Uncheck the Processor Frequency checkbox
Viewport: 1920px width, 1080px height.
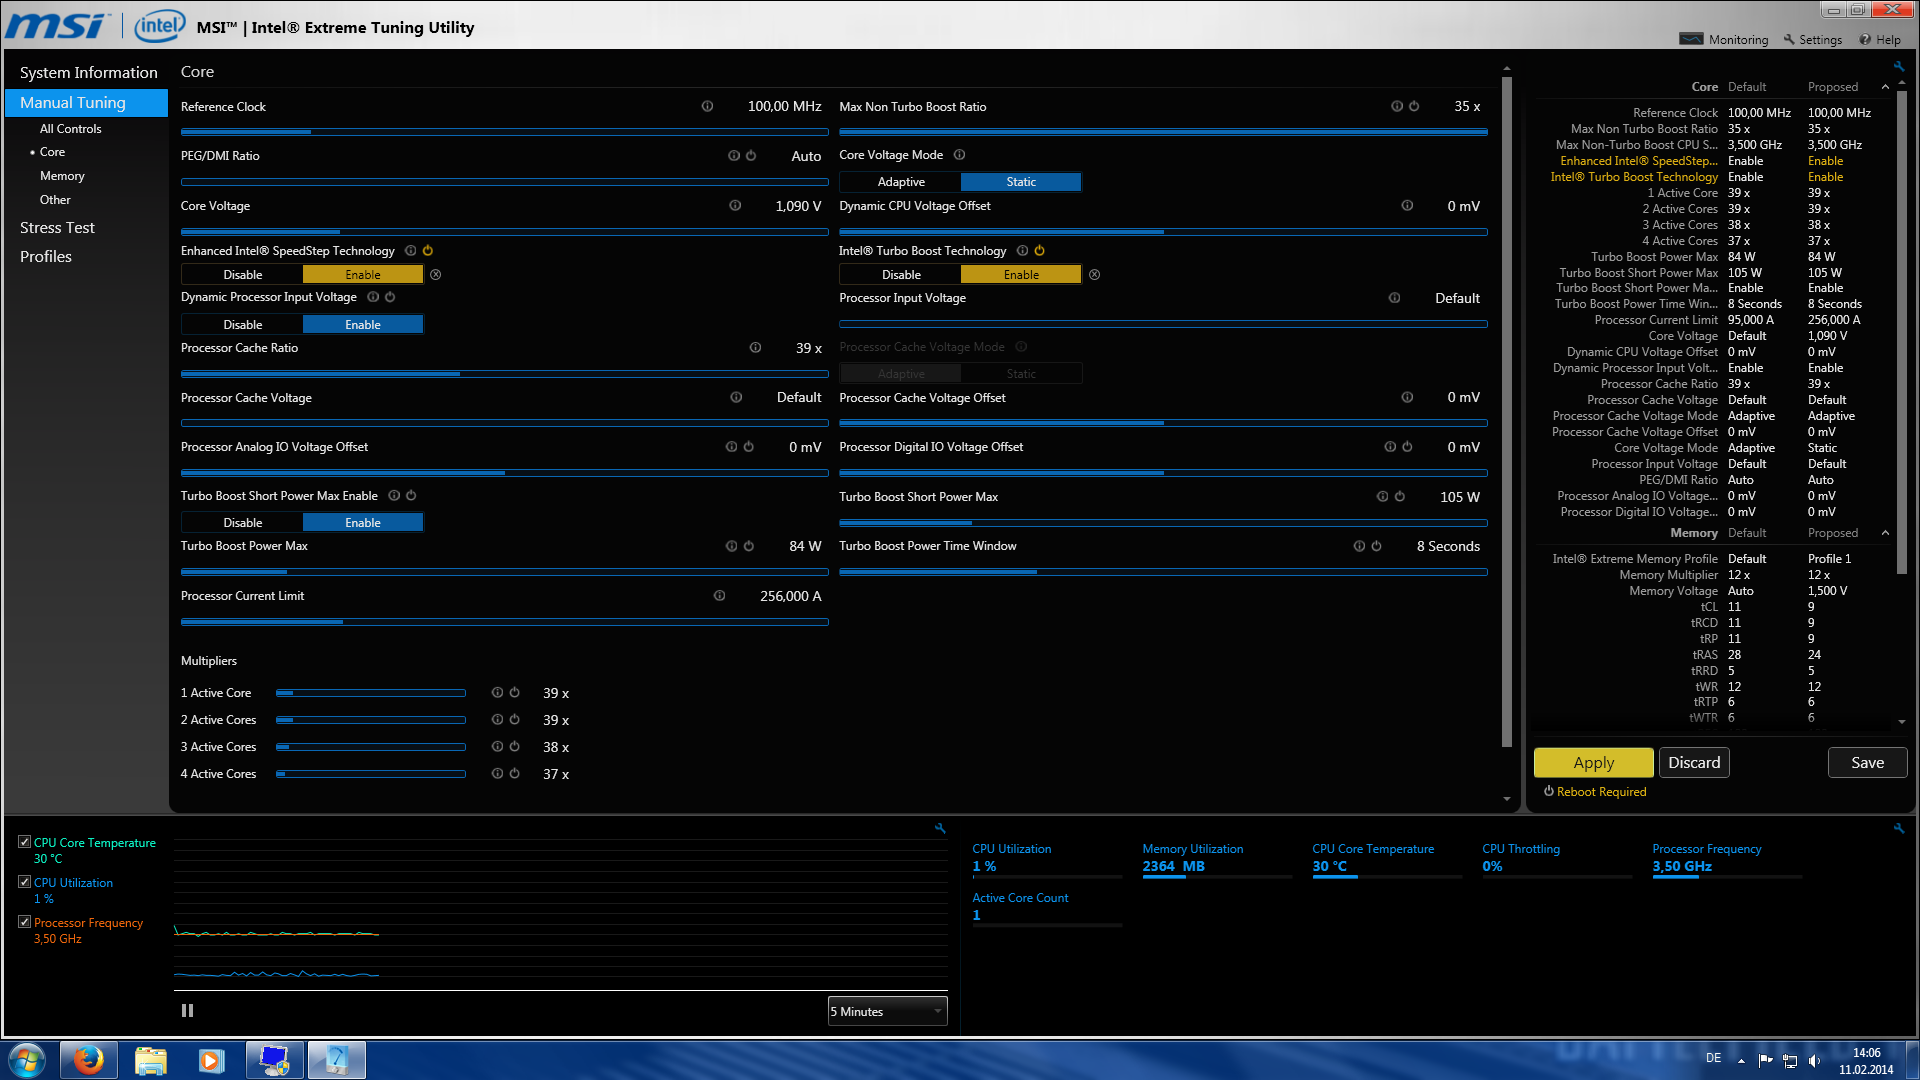pos(25,922)
